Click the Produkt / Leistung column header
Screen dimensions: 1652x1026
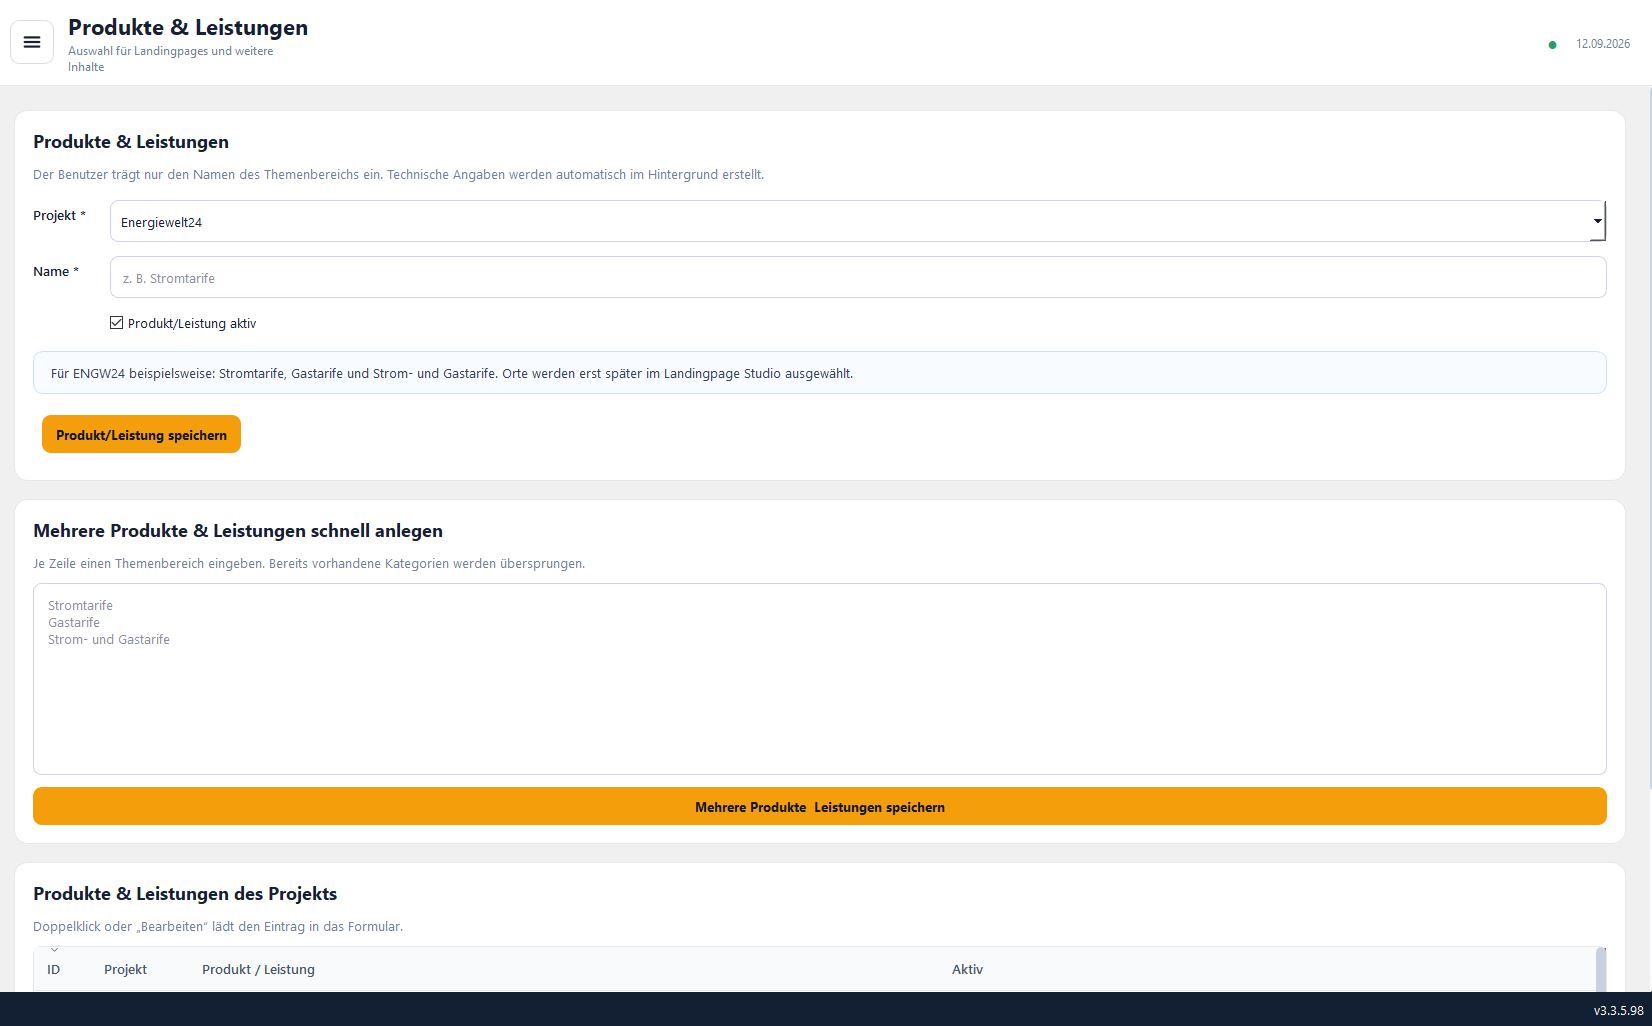pyautogui.click(x=258, y=969)
